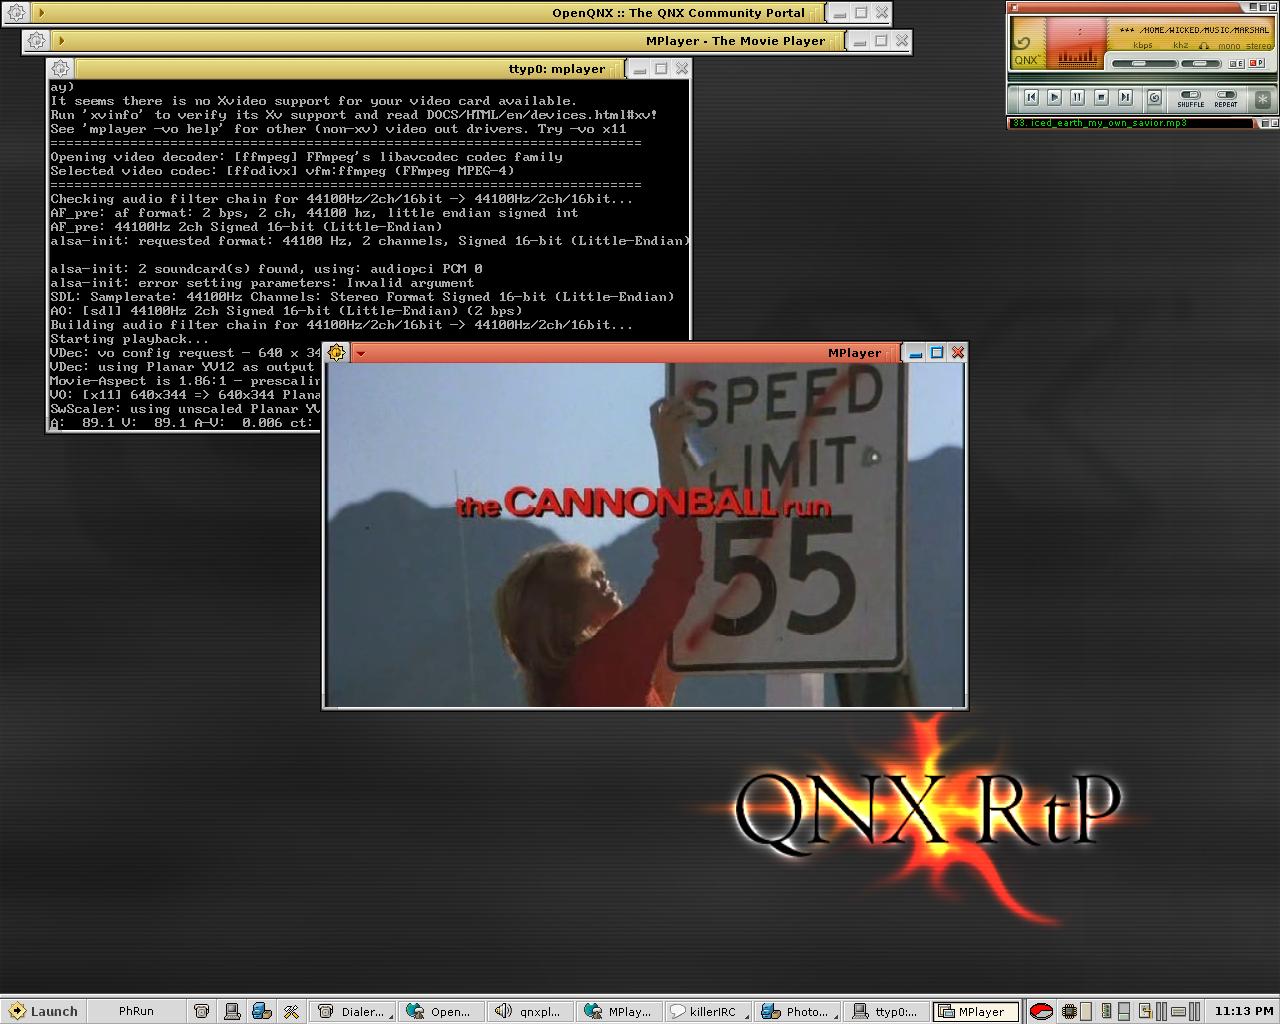Click the PhRun button
Screen dimensions: 1280x1024
[x=136, y=1011]
